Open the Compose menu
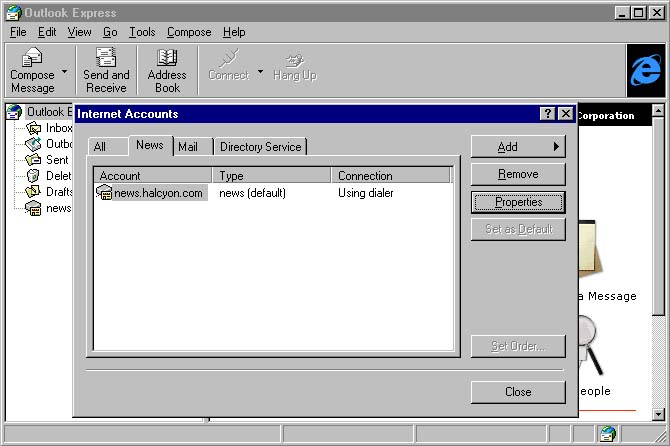670x446 pixels. pyautogui.click(x=189, y=32)
